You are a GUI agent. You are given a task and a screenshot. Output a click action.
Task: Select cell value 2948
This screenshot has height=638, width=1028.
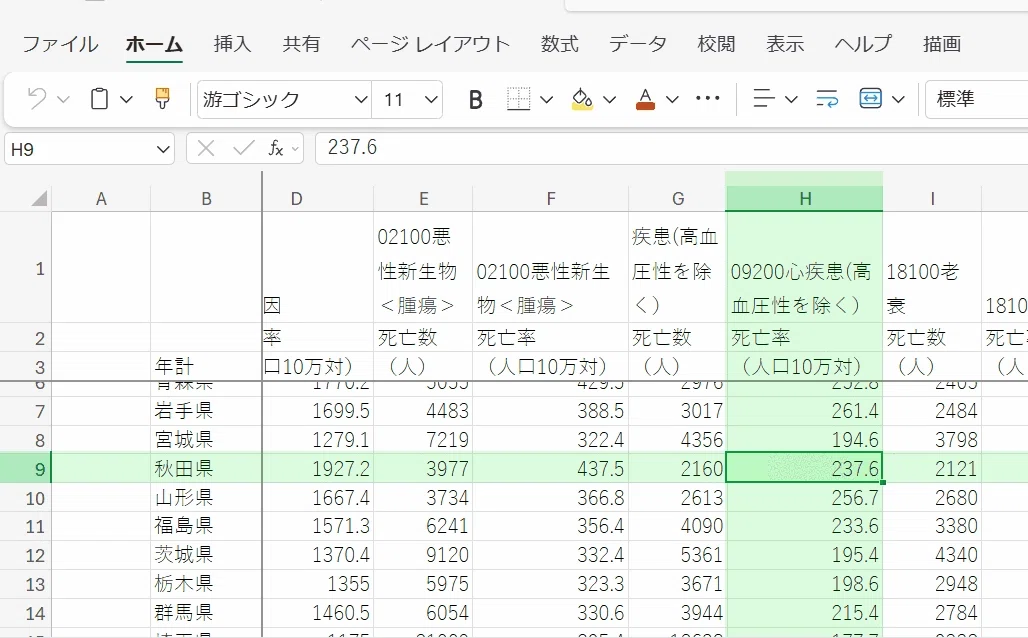pyautogui.click(x=932, y=584)
